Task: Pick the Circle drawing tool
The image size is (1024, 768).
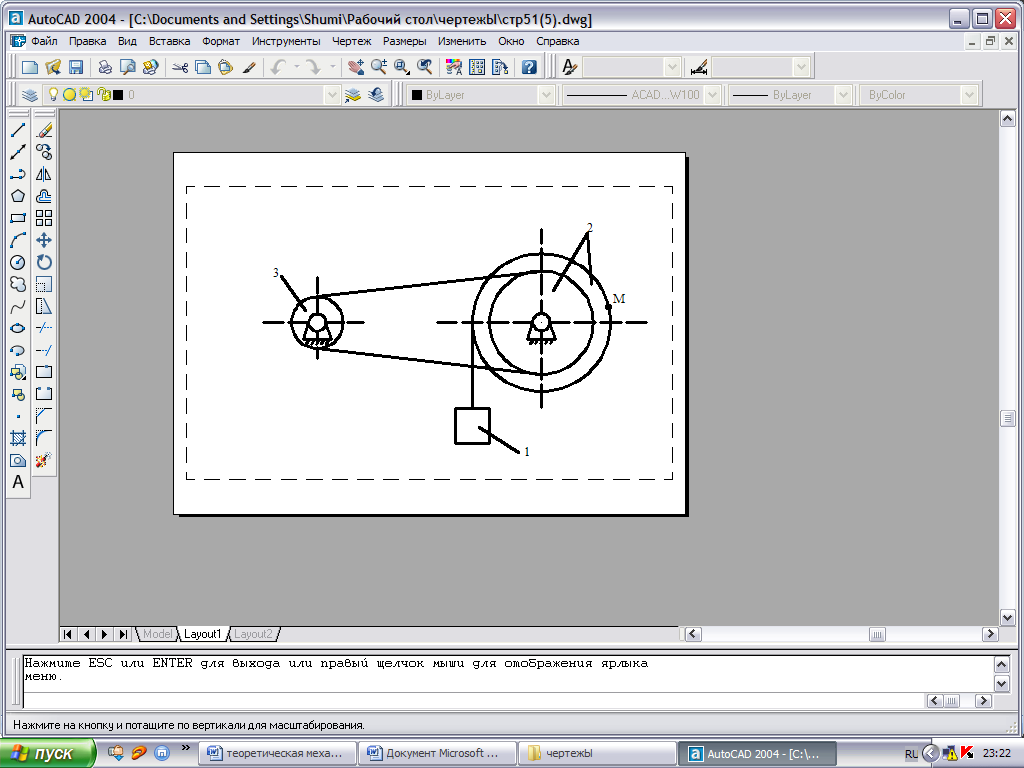Action: pyautogui.click(x=18, y=262)
